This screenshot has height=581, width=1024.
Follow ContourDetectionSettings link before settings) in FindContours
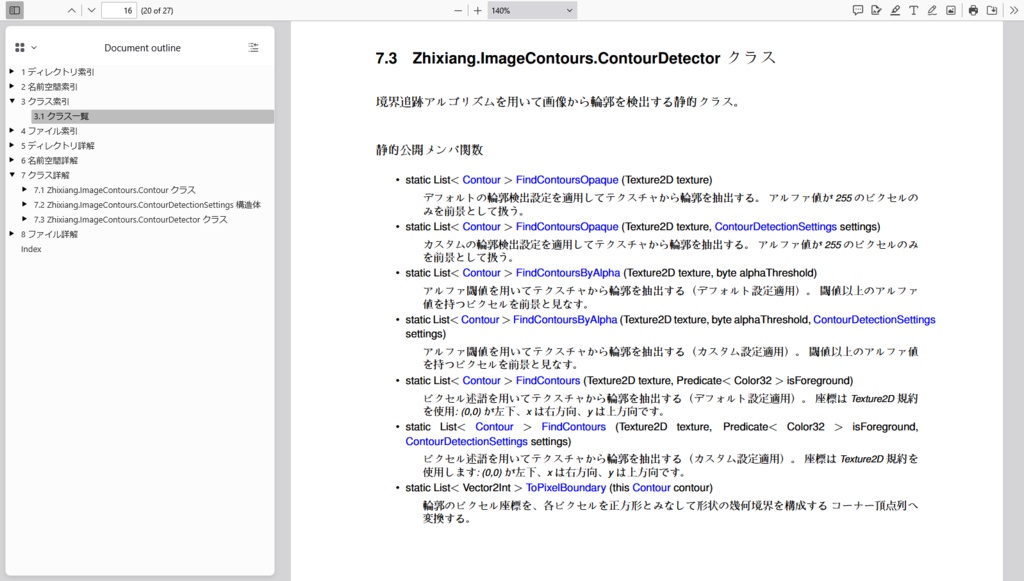(466, 441)
